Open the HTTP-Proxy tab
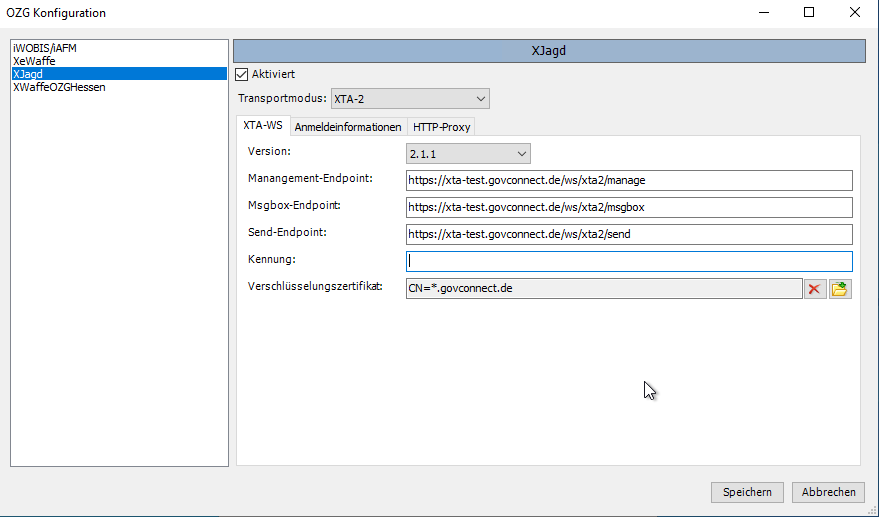 pyautogui.click(x=441, y=127)
